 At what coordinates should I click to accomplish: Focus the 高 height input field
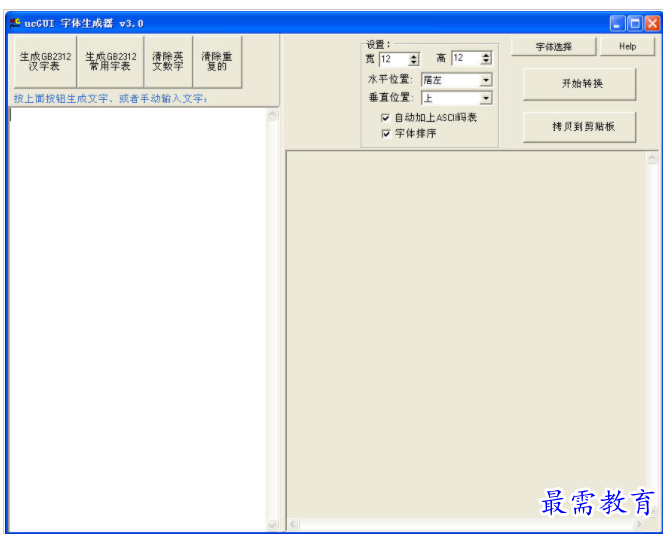(x=467, y=58)
